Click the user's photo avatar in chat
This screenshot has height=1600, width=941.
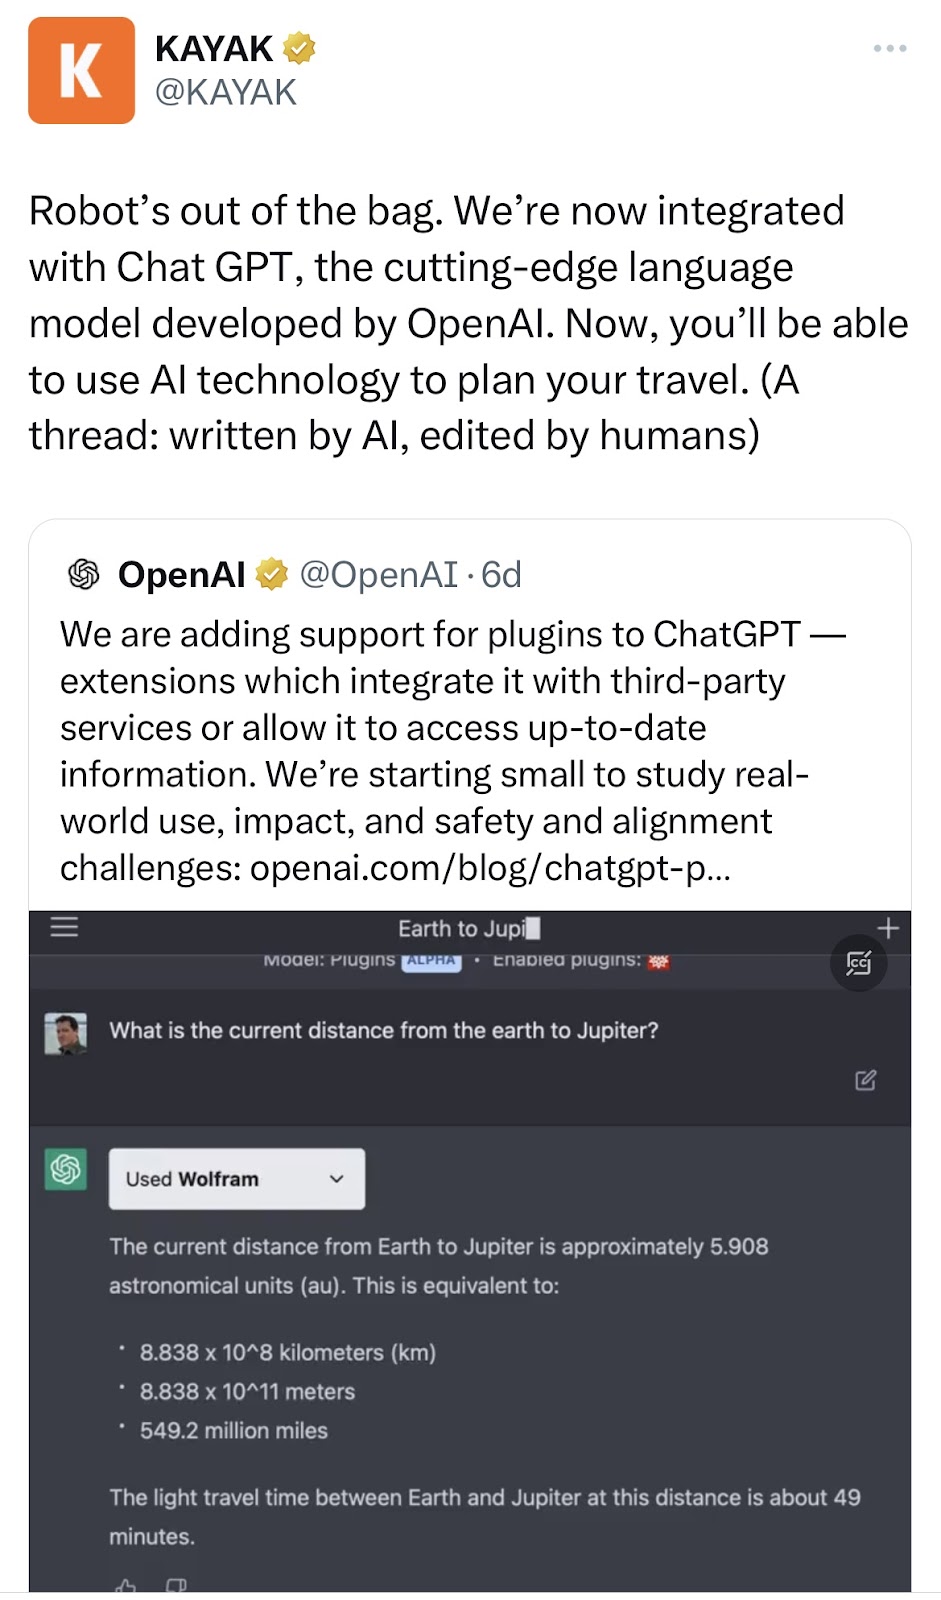click(x=66, y=1033)
